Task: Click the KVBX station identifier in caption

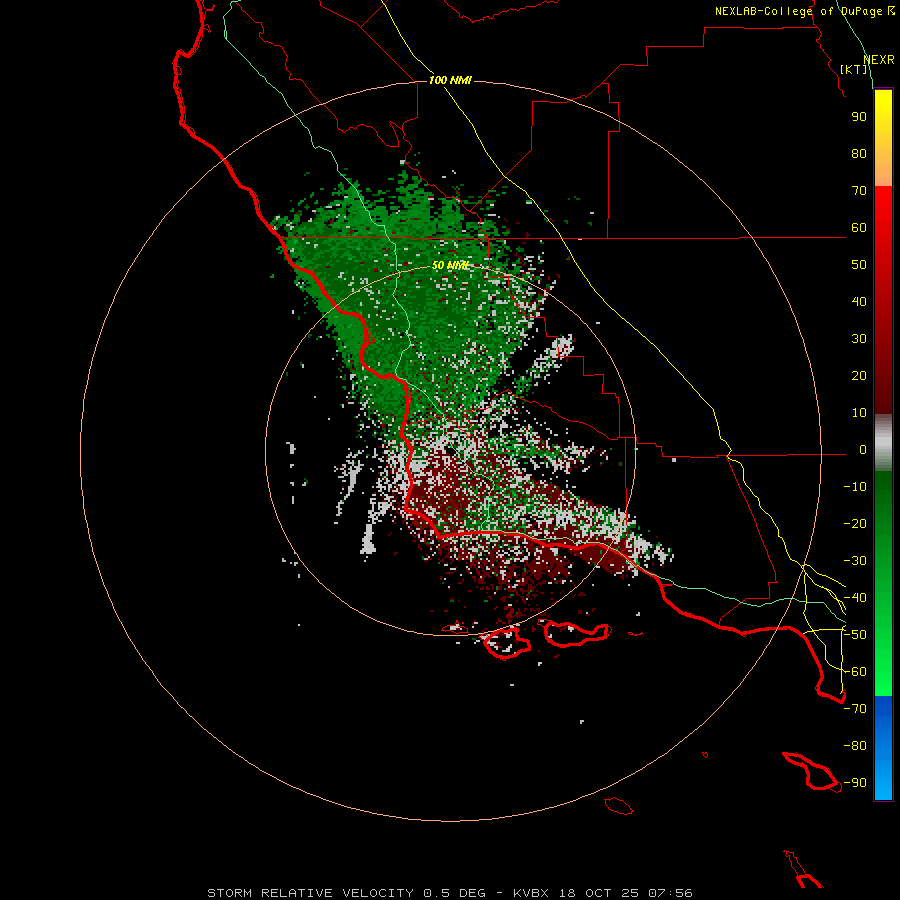Action: (x=531, y=893)
